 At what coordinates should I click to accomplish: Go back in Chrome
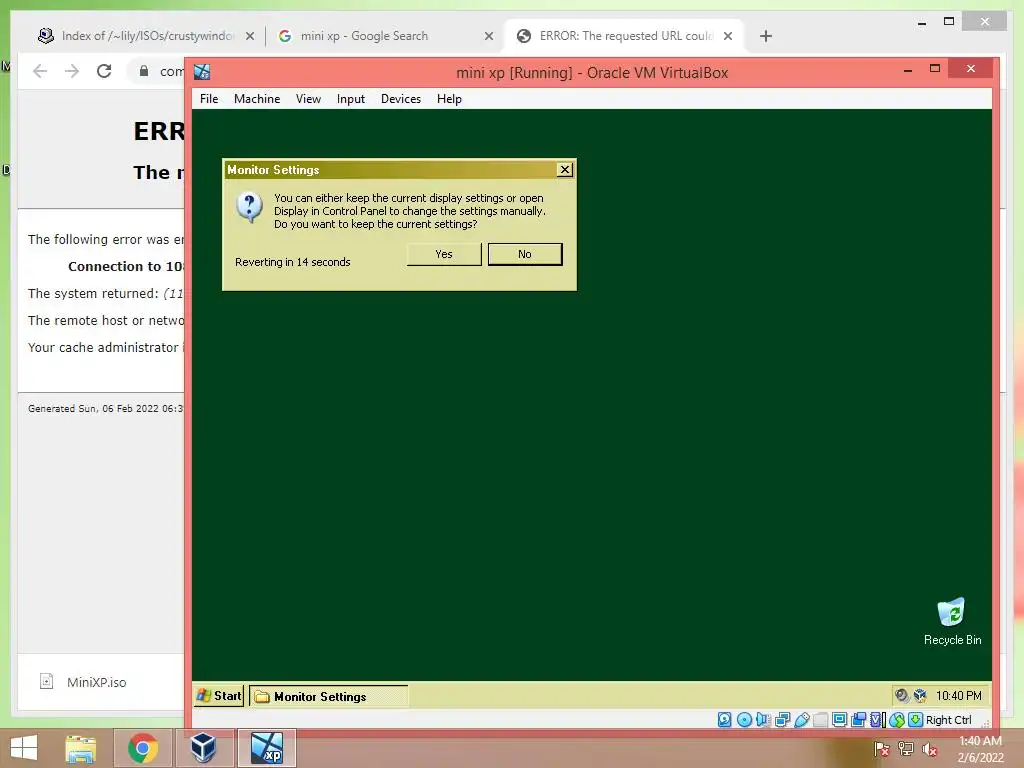click(x=40, y=71)
